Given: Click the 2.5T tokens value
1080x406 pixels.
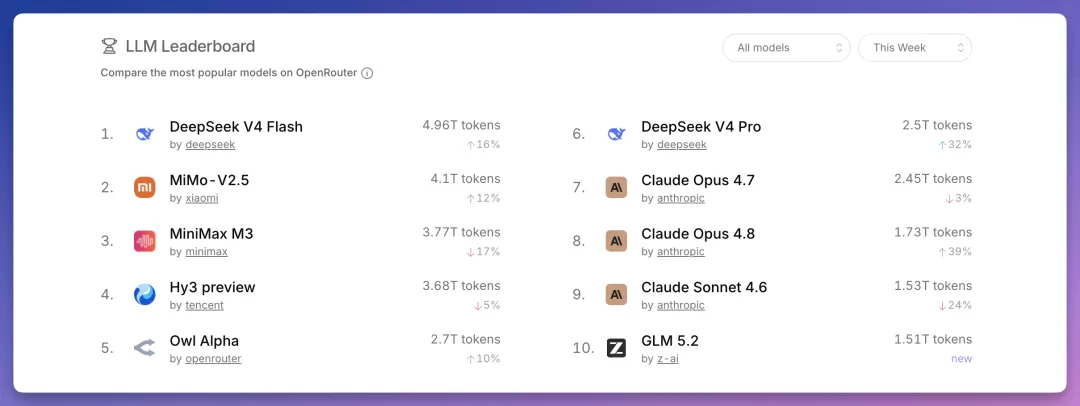Looking at the screenshot, I should click(937, 125).
